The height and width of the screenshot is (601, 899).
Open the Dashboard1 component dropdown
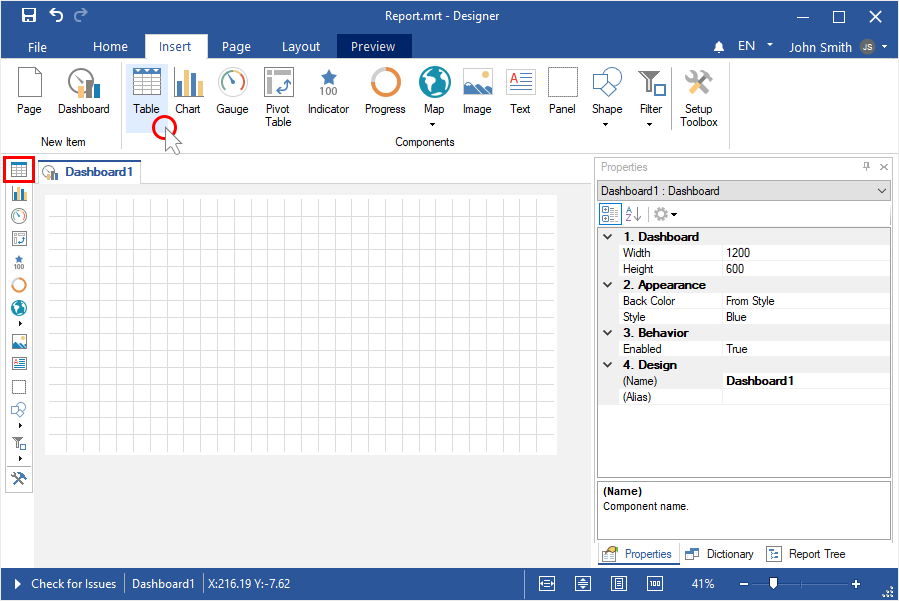click(881, 191)
